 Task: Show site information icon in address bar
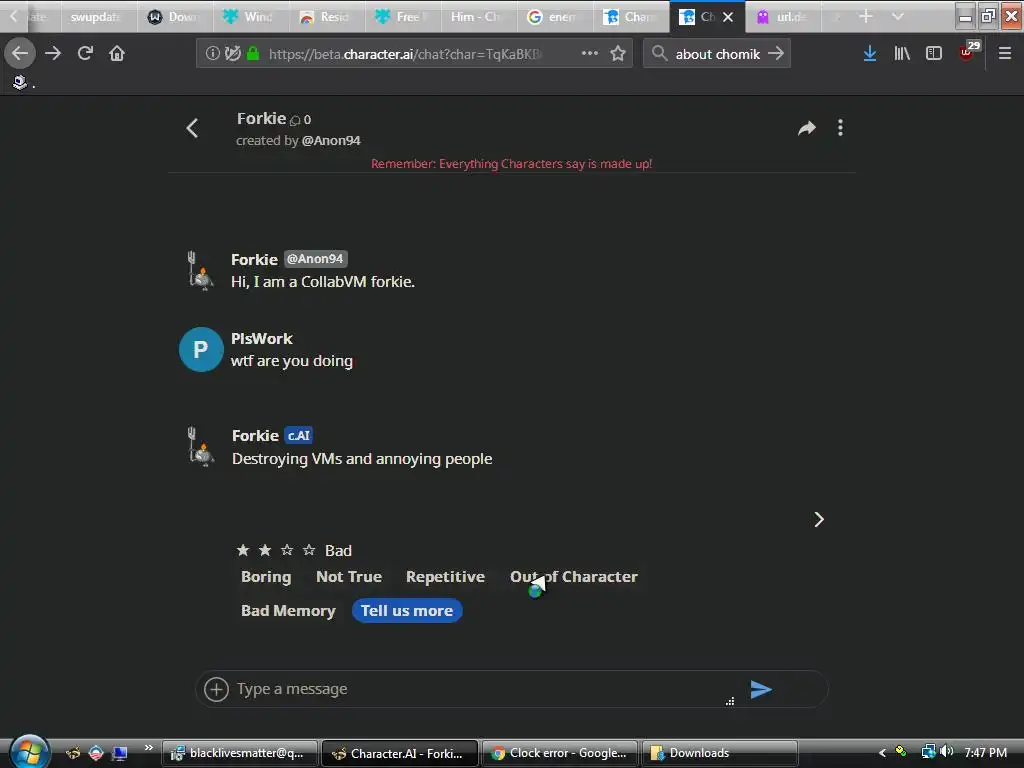[212, 53]
